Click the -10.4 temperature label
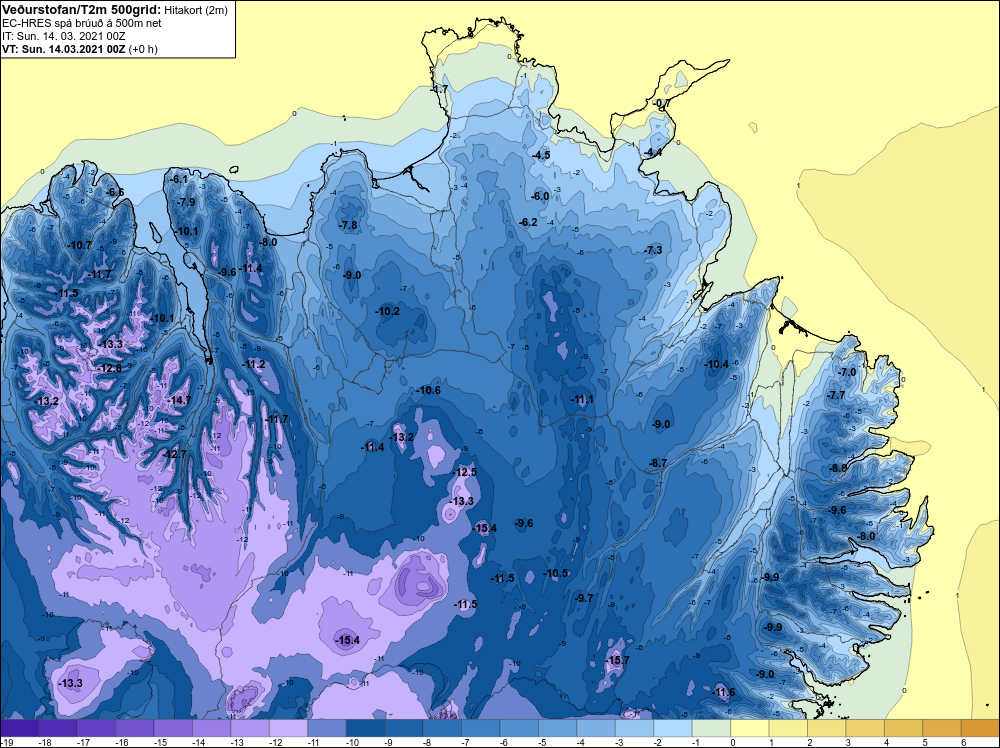 click(717, 365)
